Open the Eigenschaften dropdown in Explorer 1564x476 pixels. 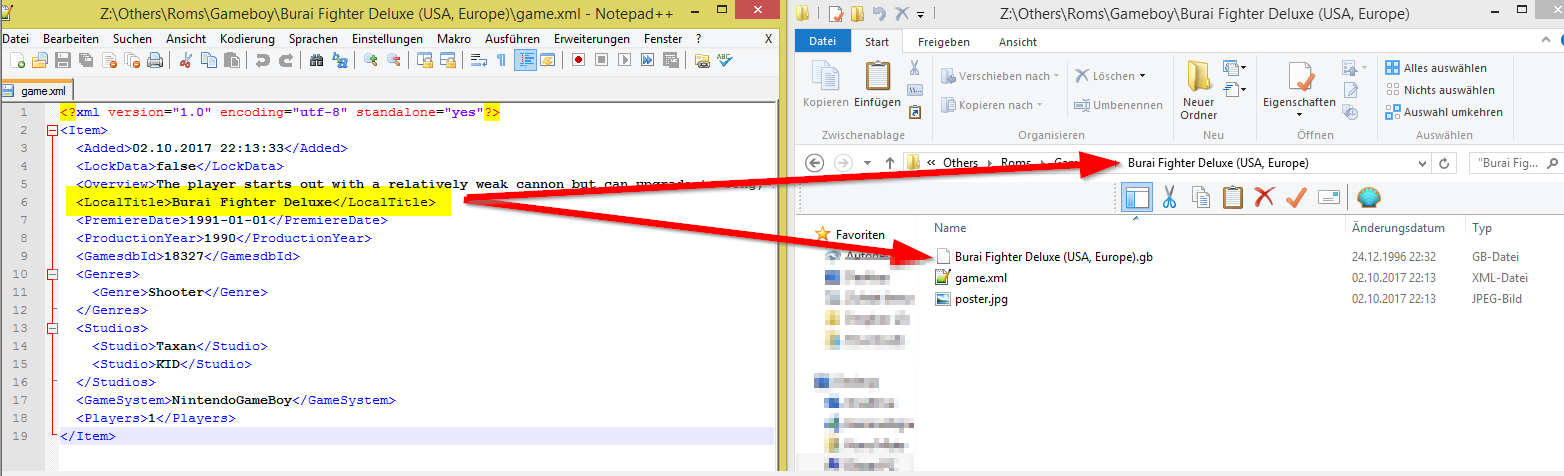(x=1299, y=113)
